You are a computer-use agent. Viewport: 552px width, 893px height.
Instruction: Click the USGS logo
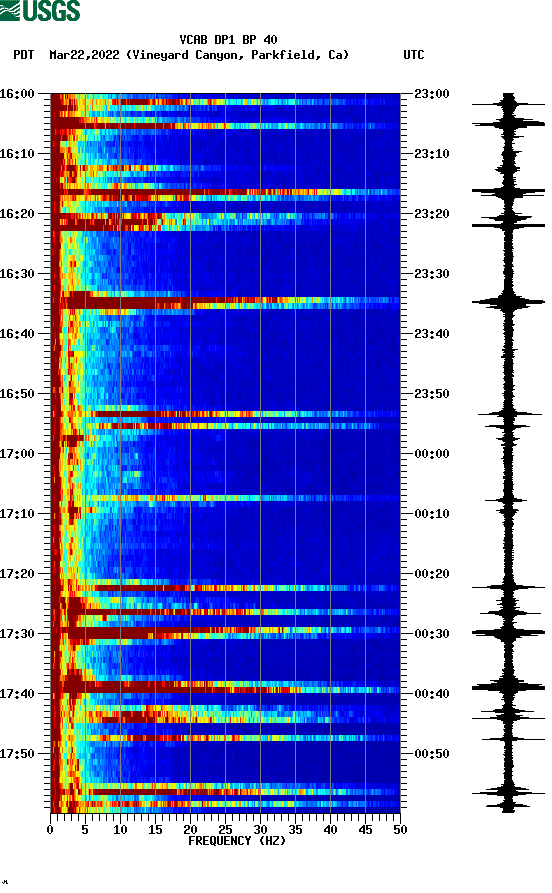click(x=40, y=10)
